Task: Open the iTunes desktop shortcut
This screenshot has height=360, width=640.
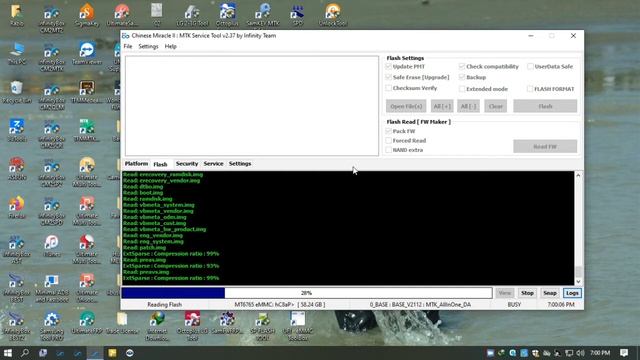Action: tap(51, 246)
